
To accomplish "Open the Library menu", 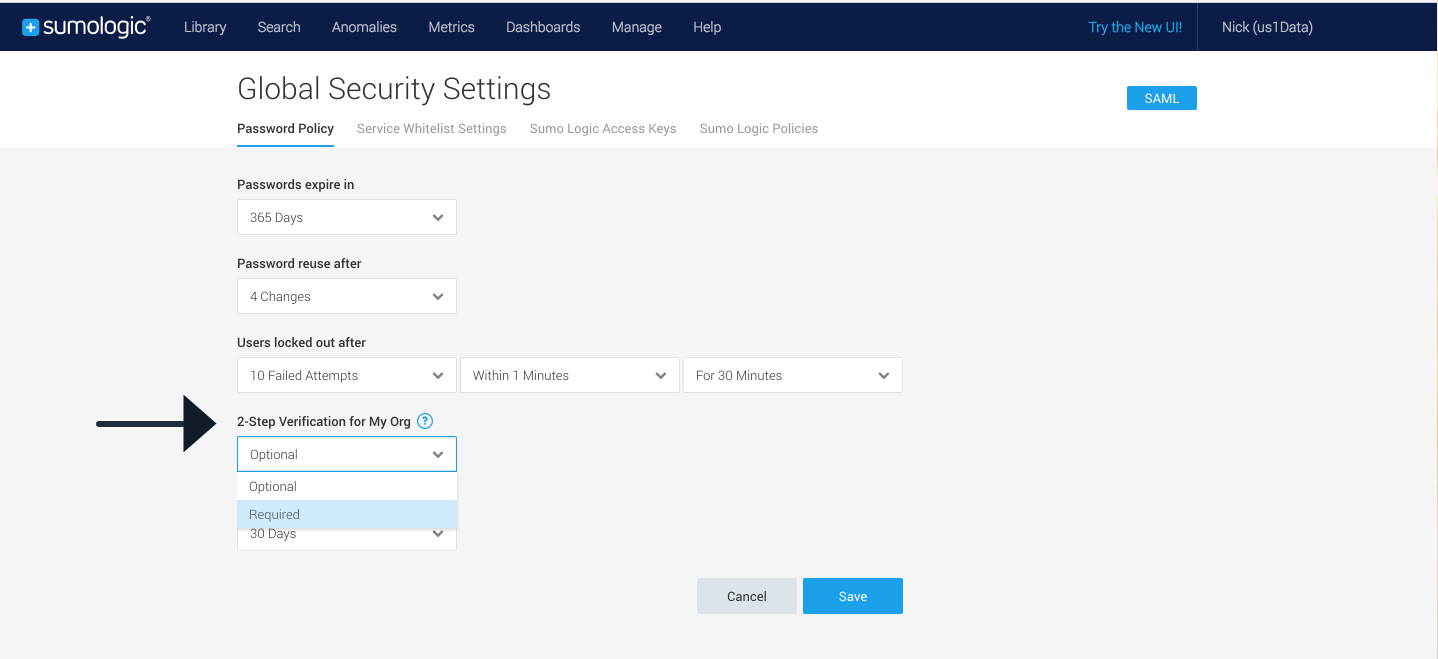I will pos(205,27).
